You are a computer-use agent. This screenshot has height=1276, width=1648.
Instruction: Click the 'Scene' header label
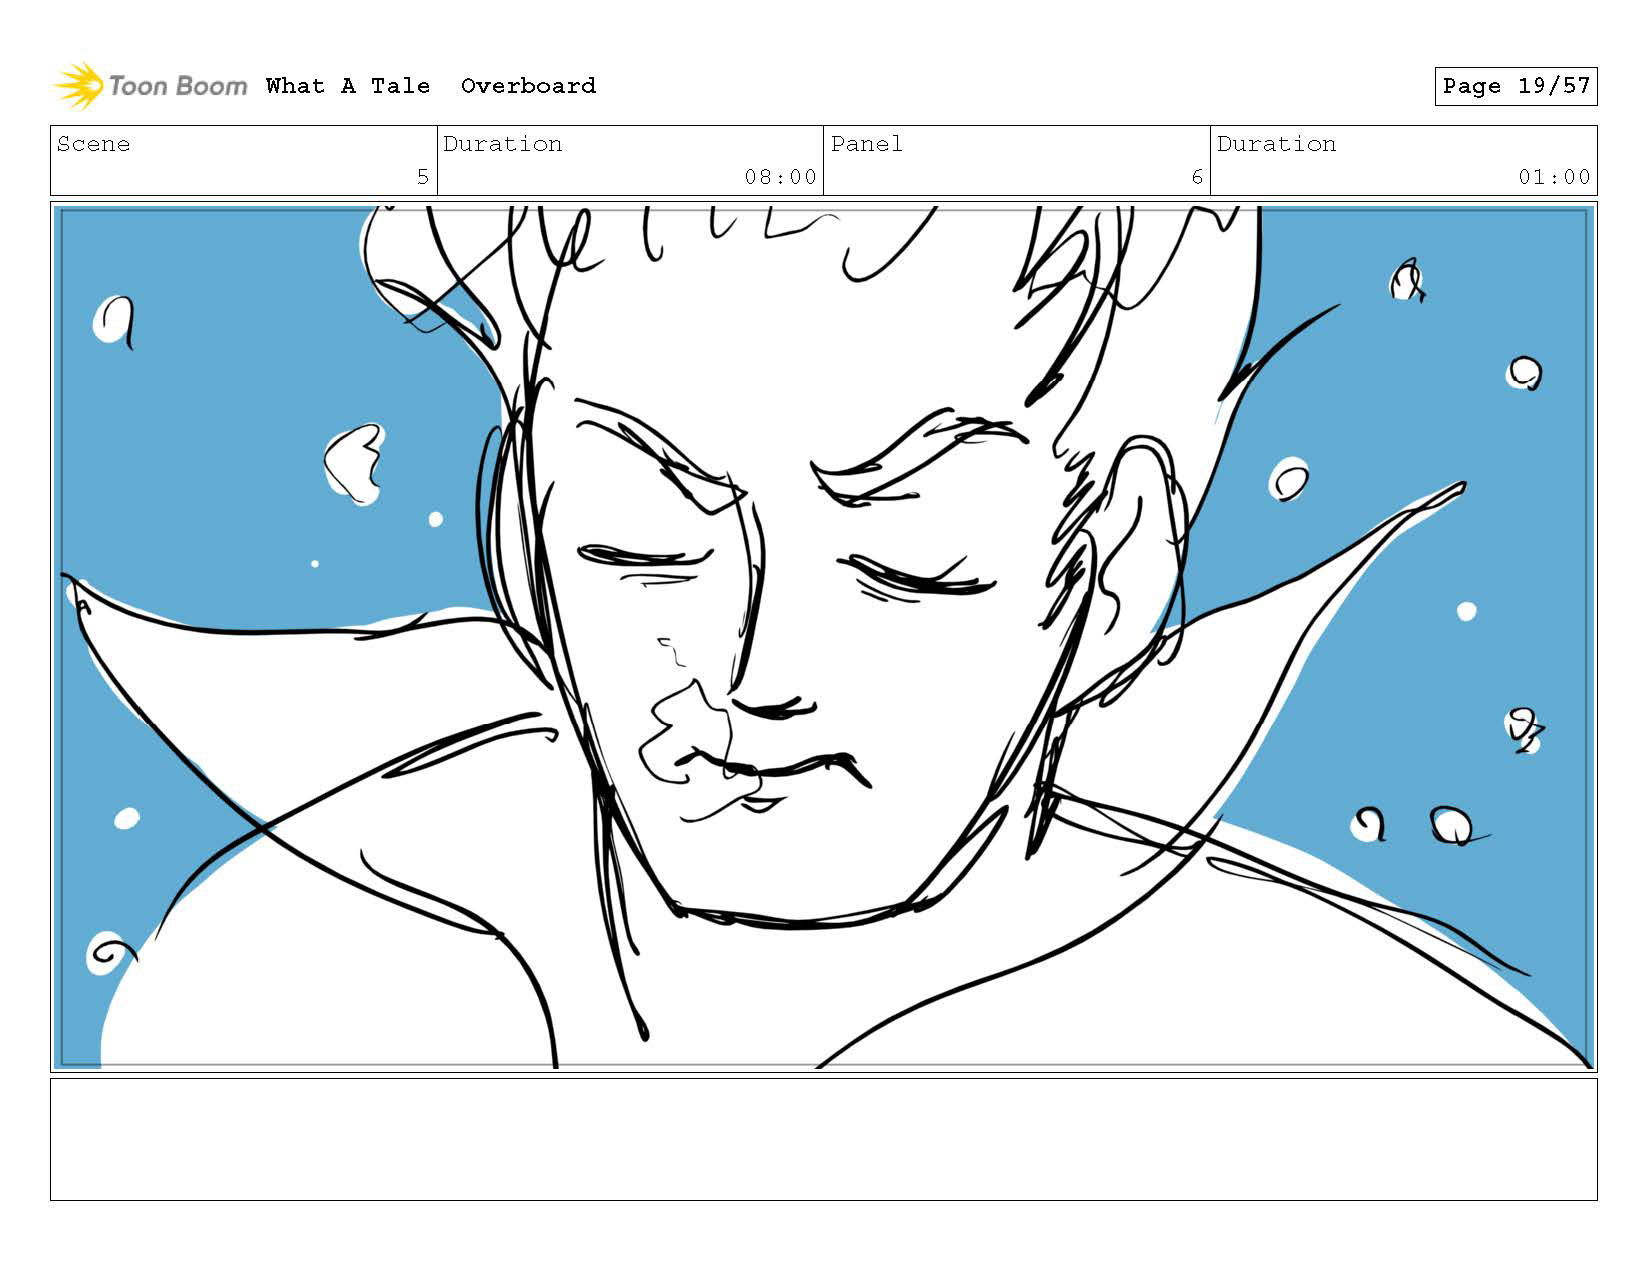pyautogui.click(x=93, y=144)
